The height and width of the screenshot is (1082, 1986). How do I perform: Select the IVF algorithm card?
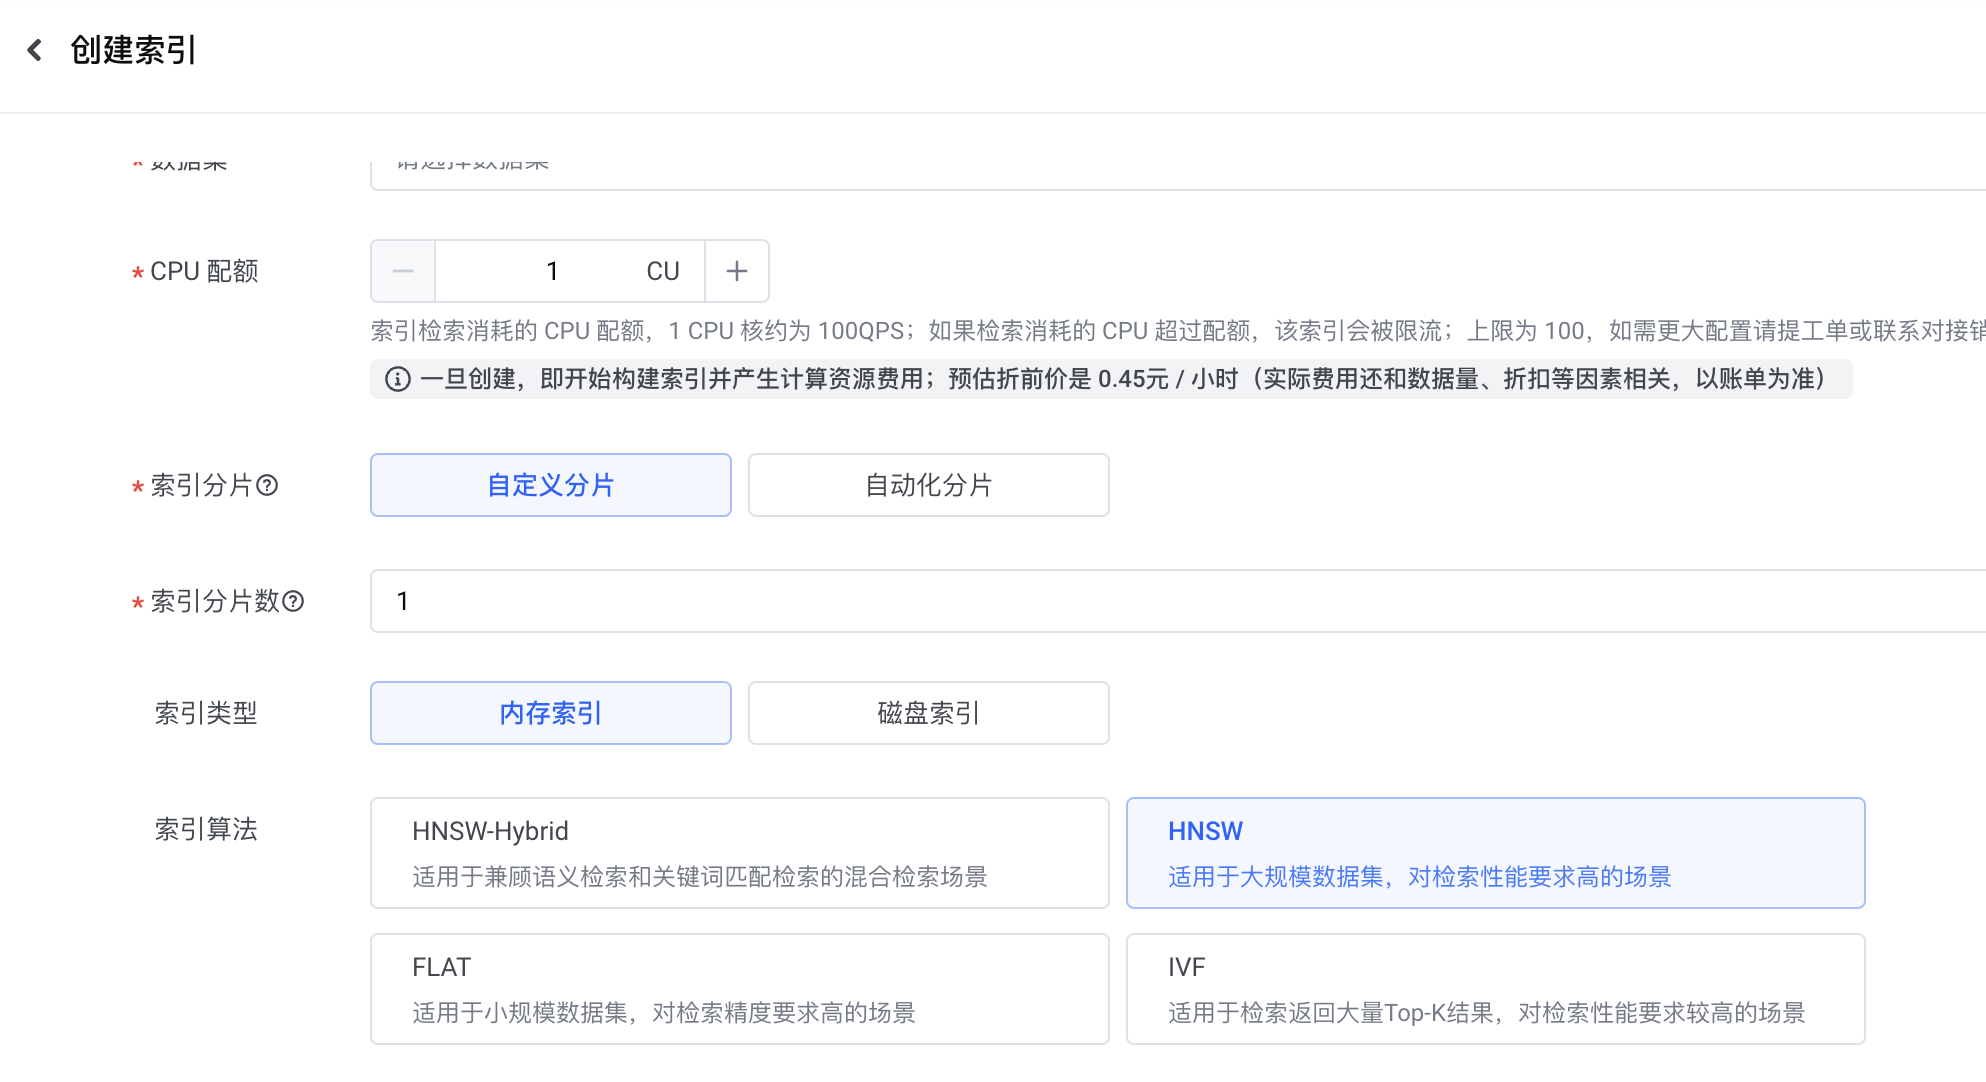1496,989
